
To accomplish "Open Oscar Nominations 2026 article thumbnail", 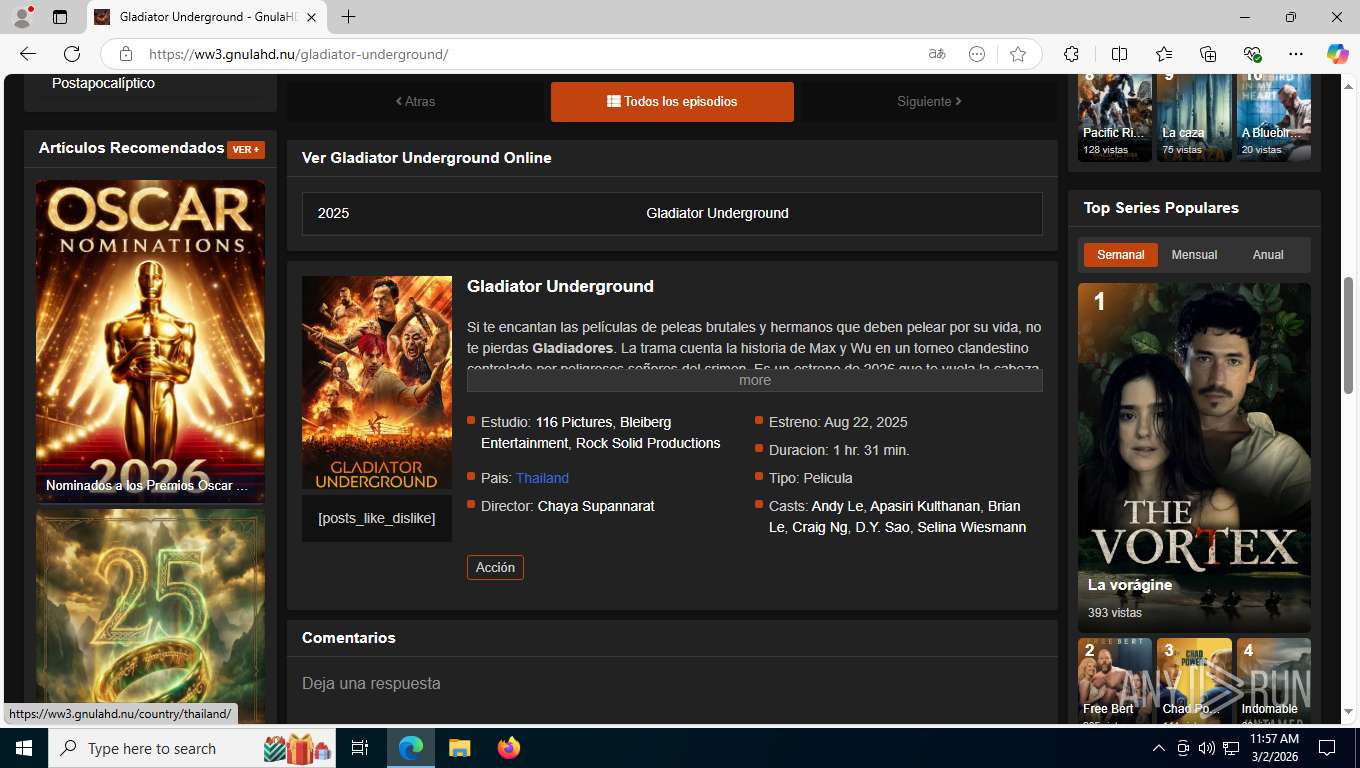I will (150, 340).
